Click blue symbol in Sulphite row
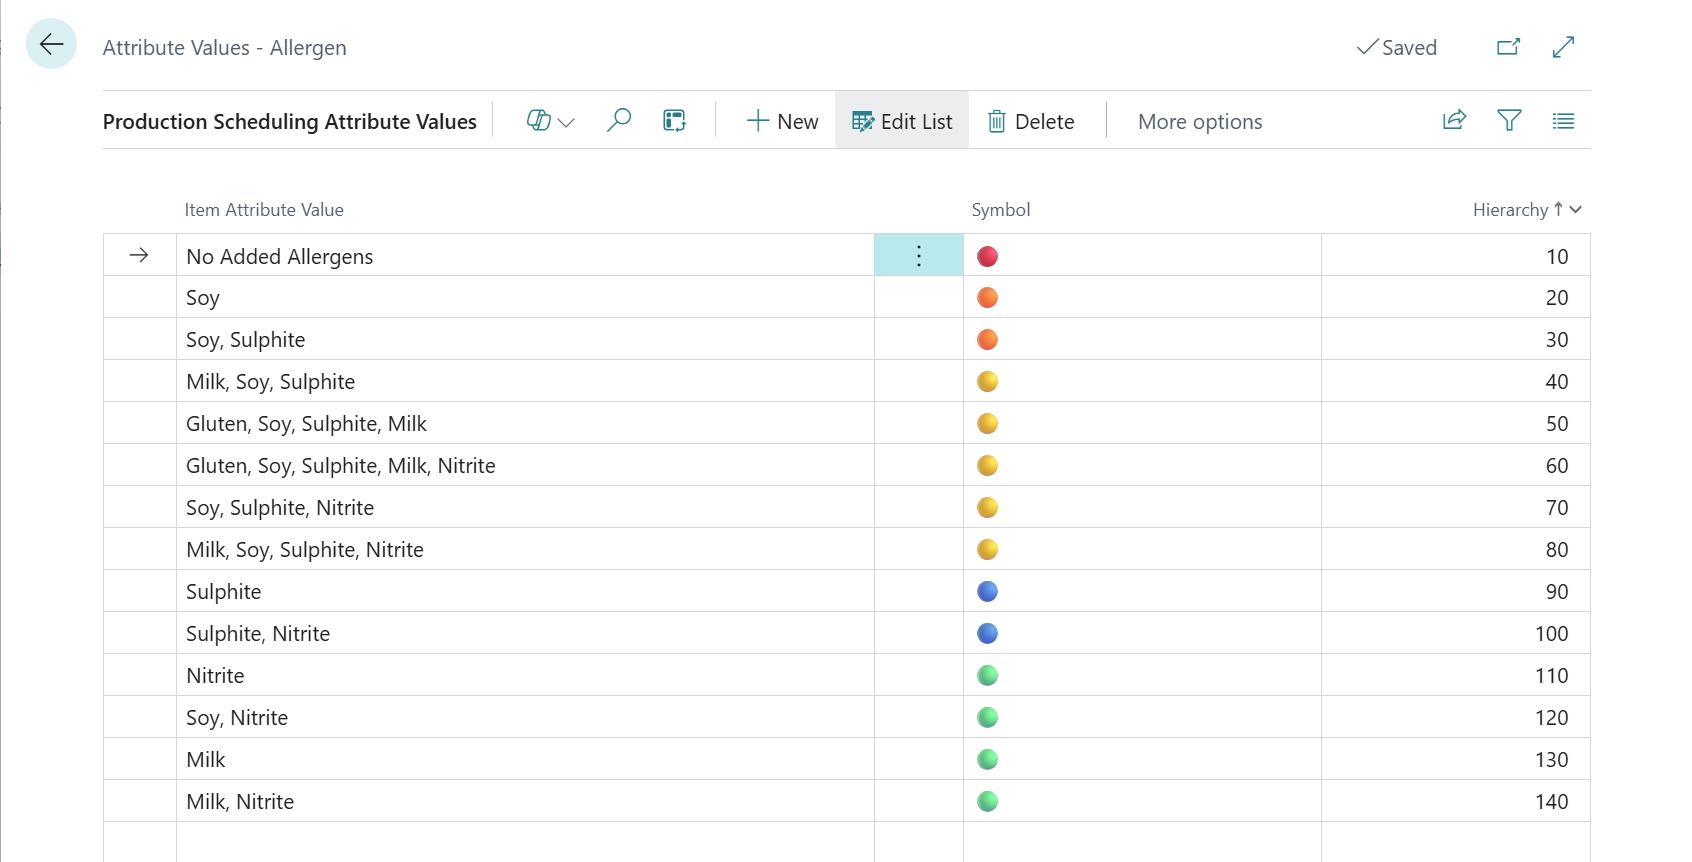Screen dimensions: 1692x862 click(987, 592)
